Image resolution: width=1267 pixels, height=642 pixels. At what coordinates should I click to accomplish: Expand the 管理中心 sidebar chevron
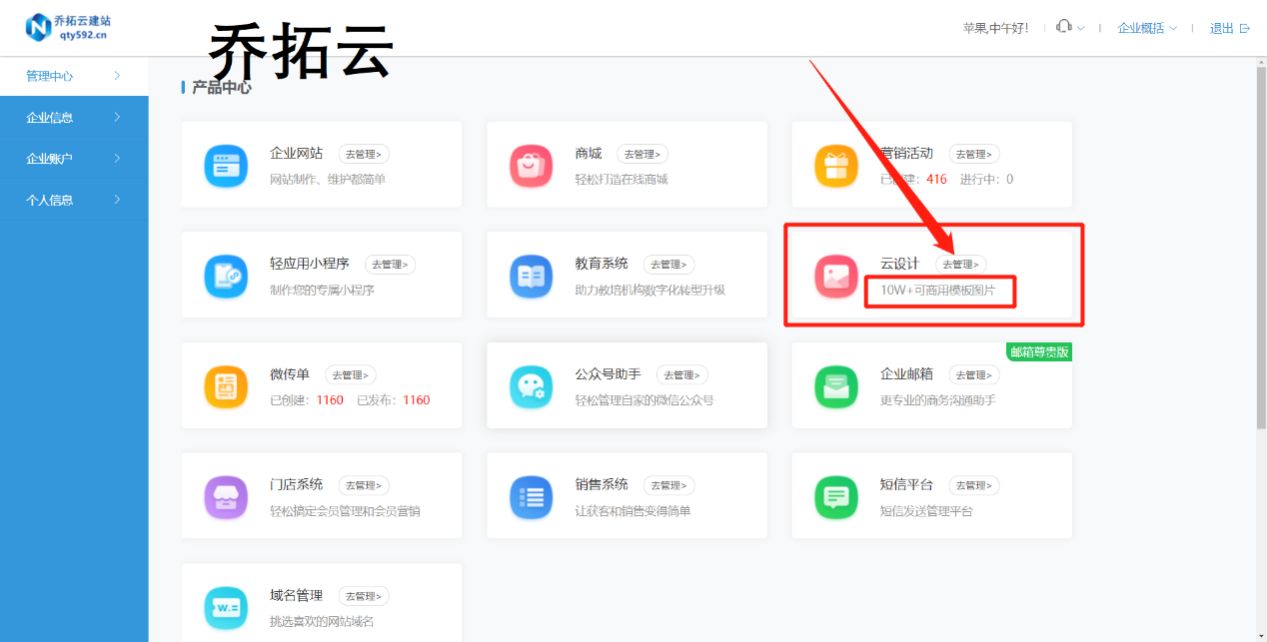click(117, 76)
